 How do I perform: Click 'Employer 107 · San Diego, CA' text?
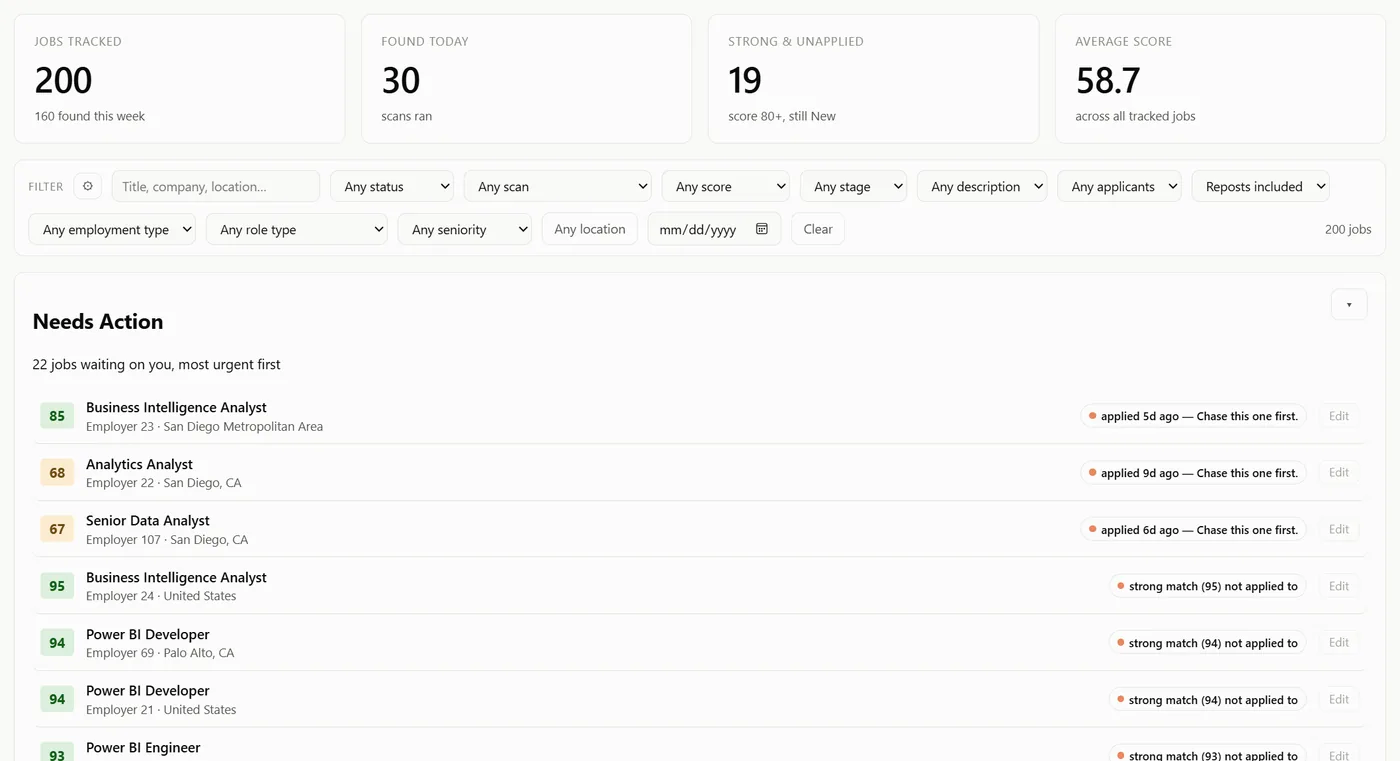[x=167, y=540]
